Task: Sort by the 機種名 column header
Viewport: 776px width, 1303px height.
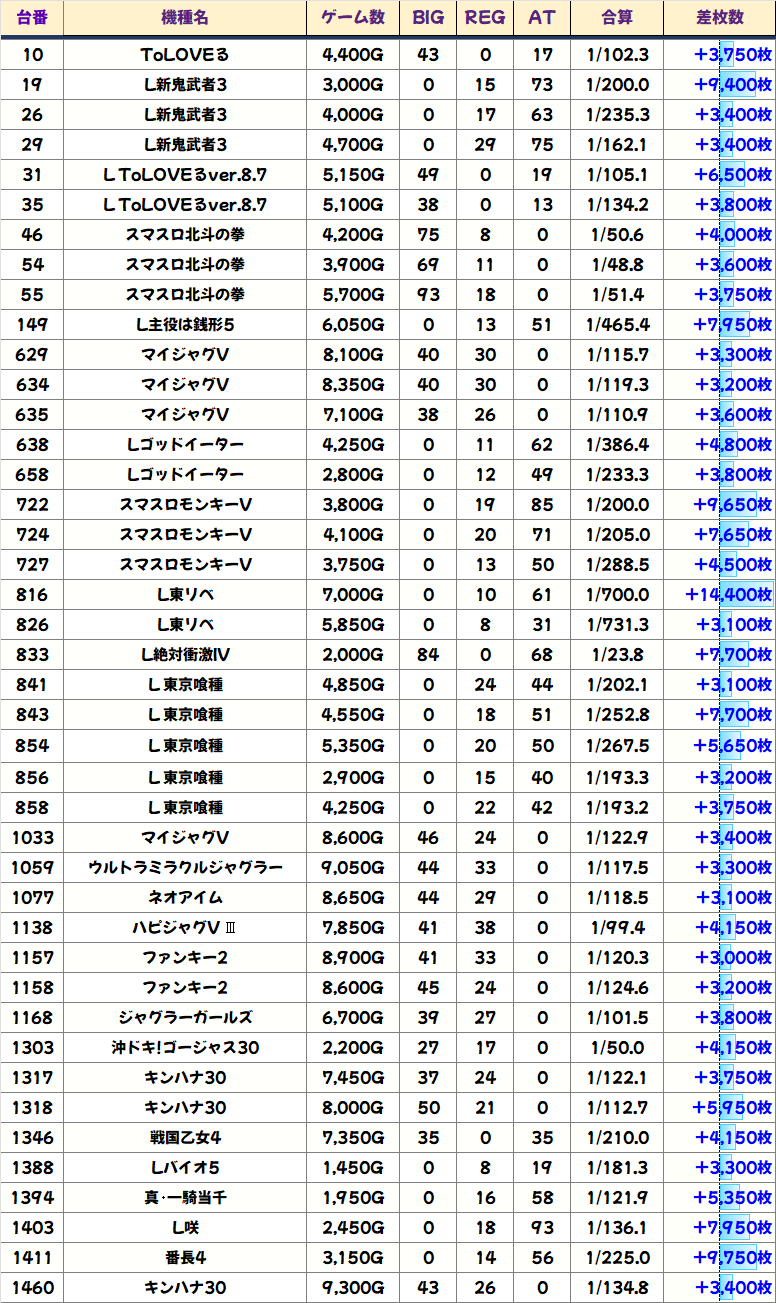Action: click(185, 18)
